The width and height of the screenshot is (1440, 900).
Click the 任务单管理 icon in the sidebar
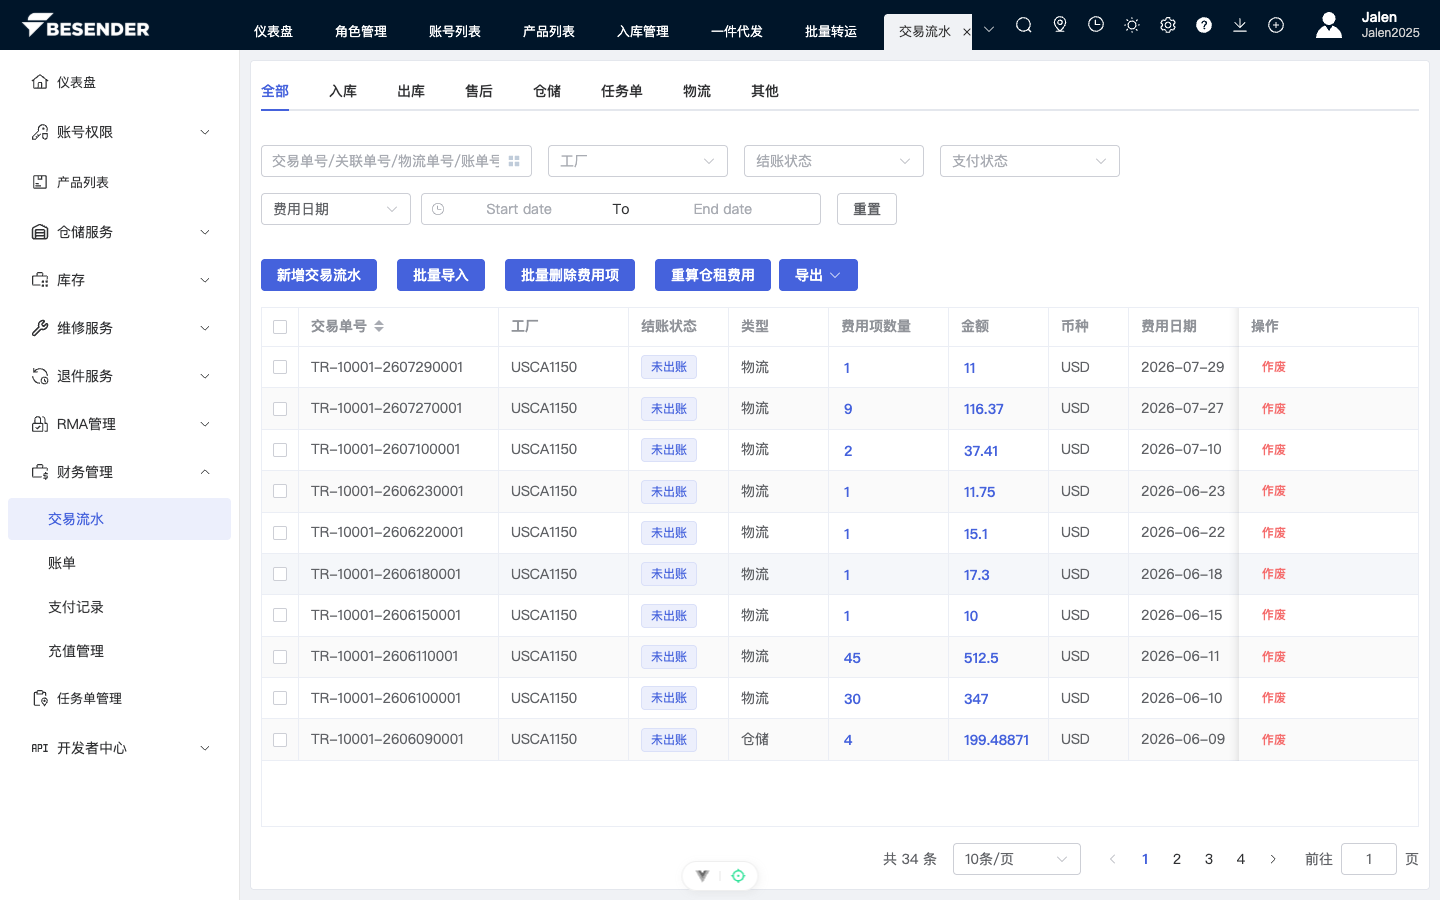40,698
